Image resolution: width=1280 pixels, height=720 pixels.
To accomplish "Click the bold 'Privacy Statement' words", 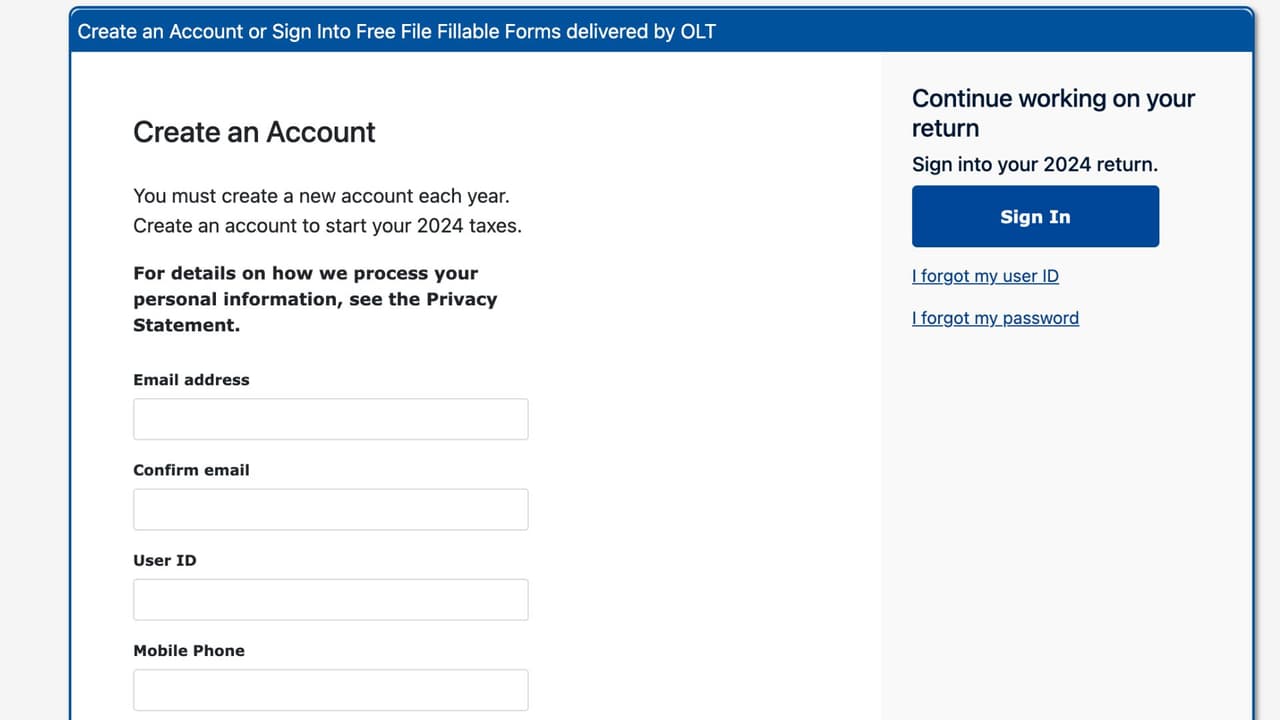I will 461,300.
